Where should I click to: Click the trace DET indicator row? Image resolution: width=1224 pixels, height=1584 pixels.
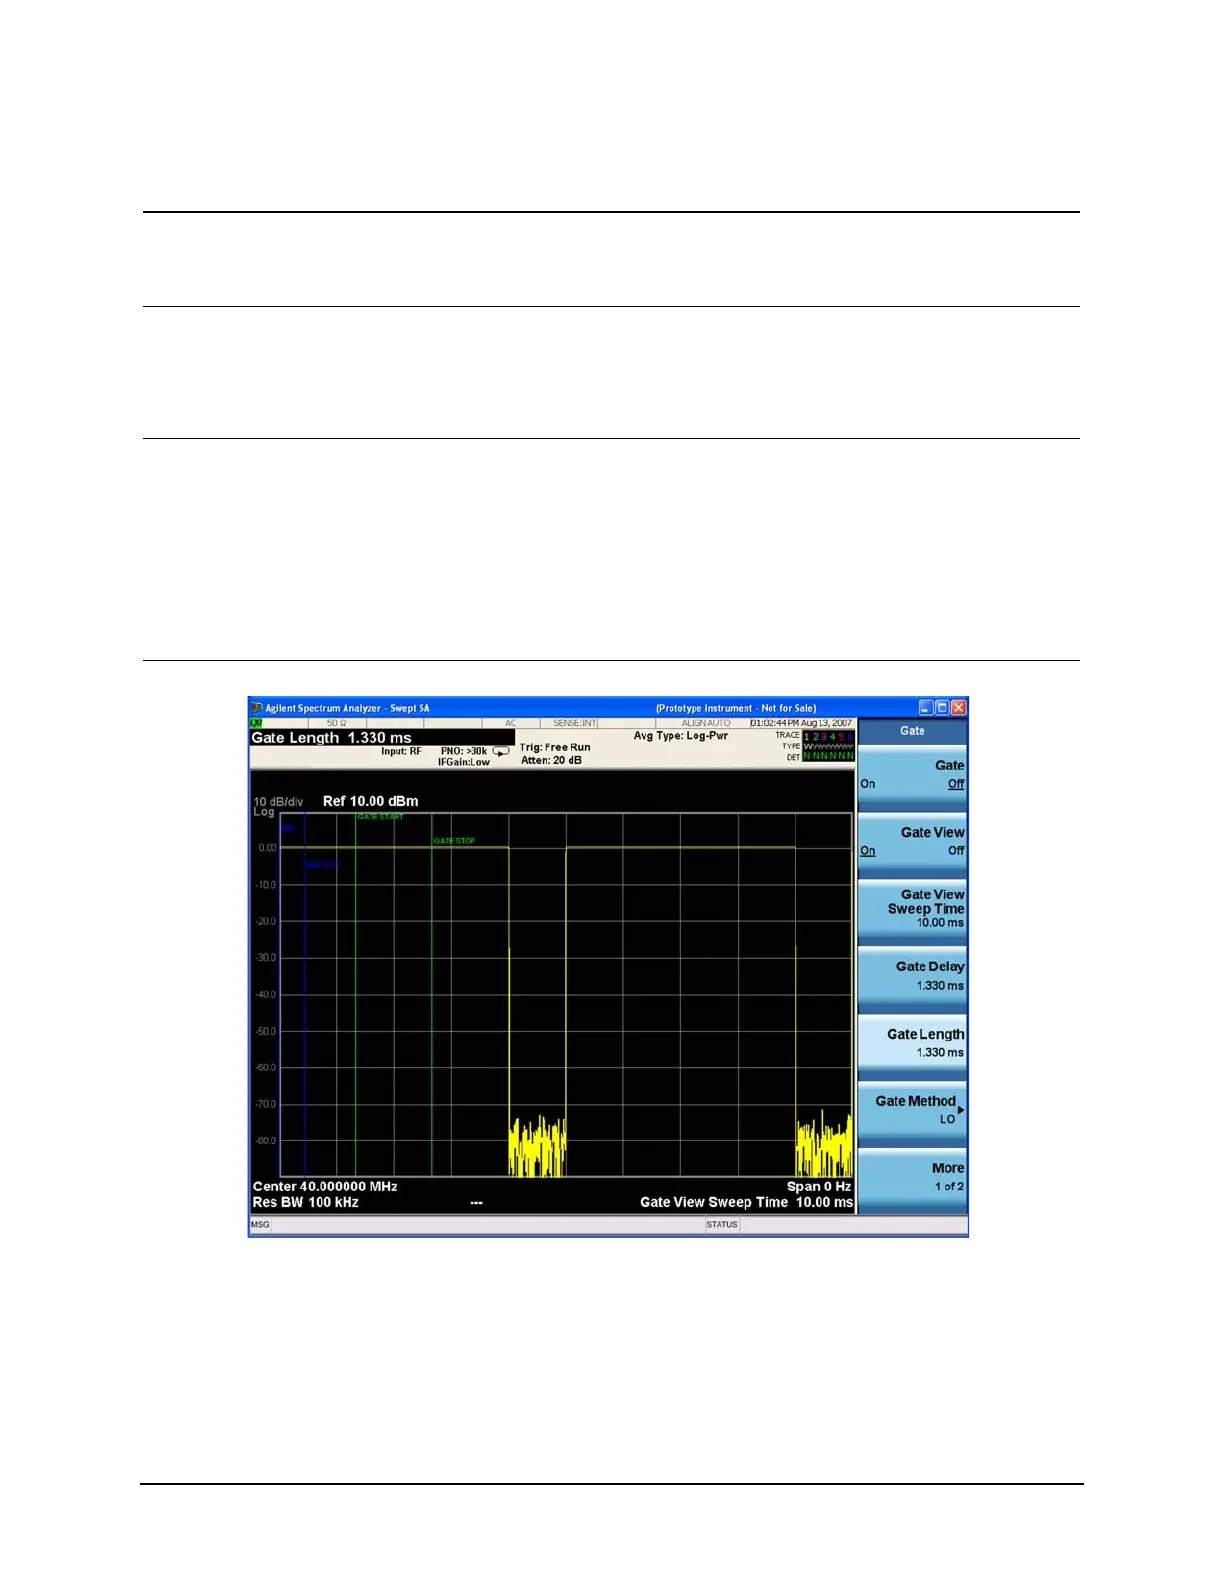pos(829,756)
